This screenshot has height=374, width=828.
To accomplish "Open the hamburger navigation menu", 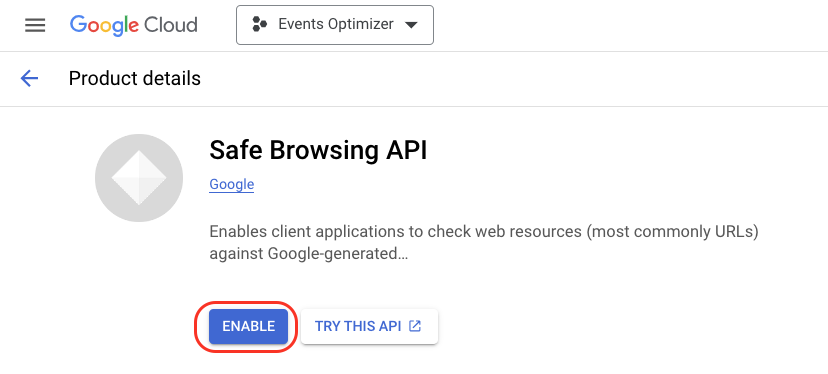I will coord(35,25).
